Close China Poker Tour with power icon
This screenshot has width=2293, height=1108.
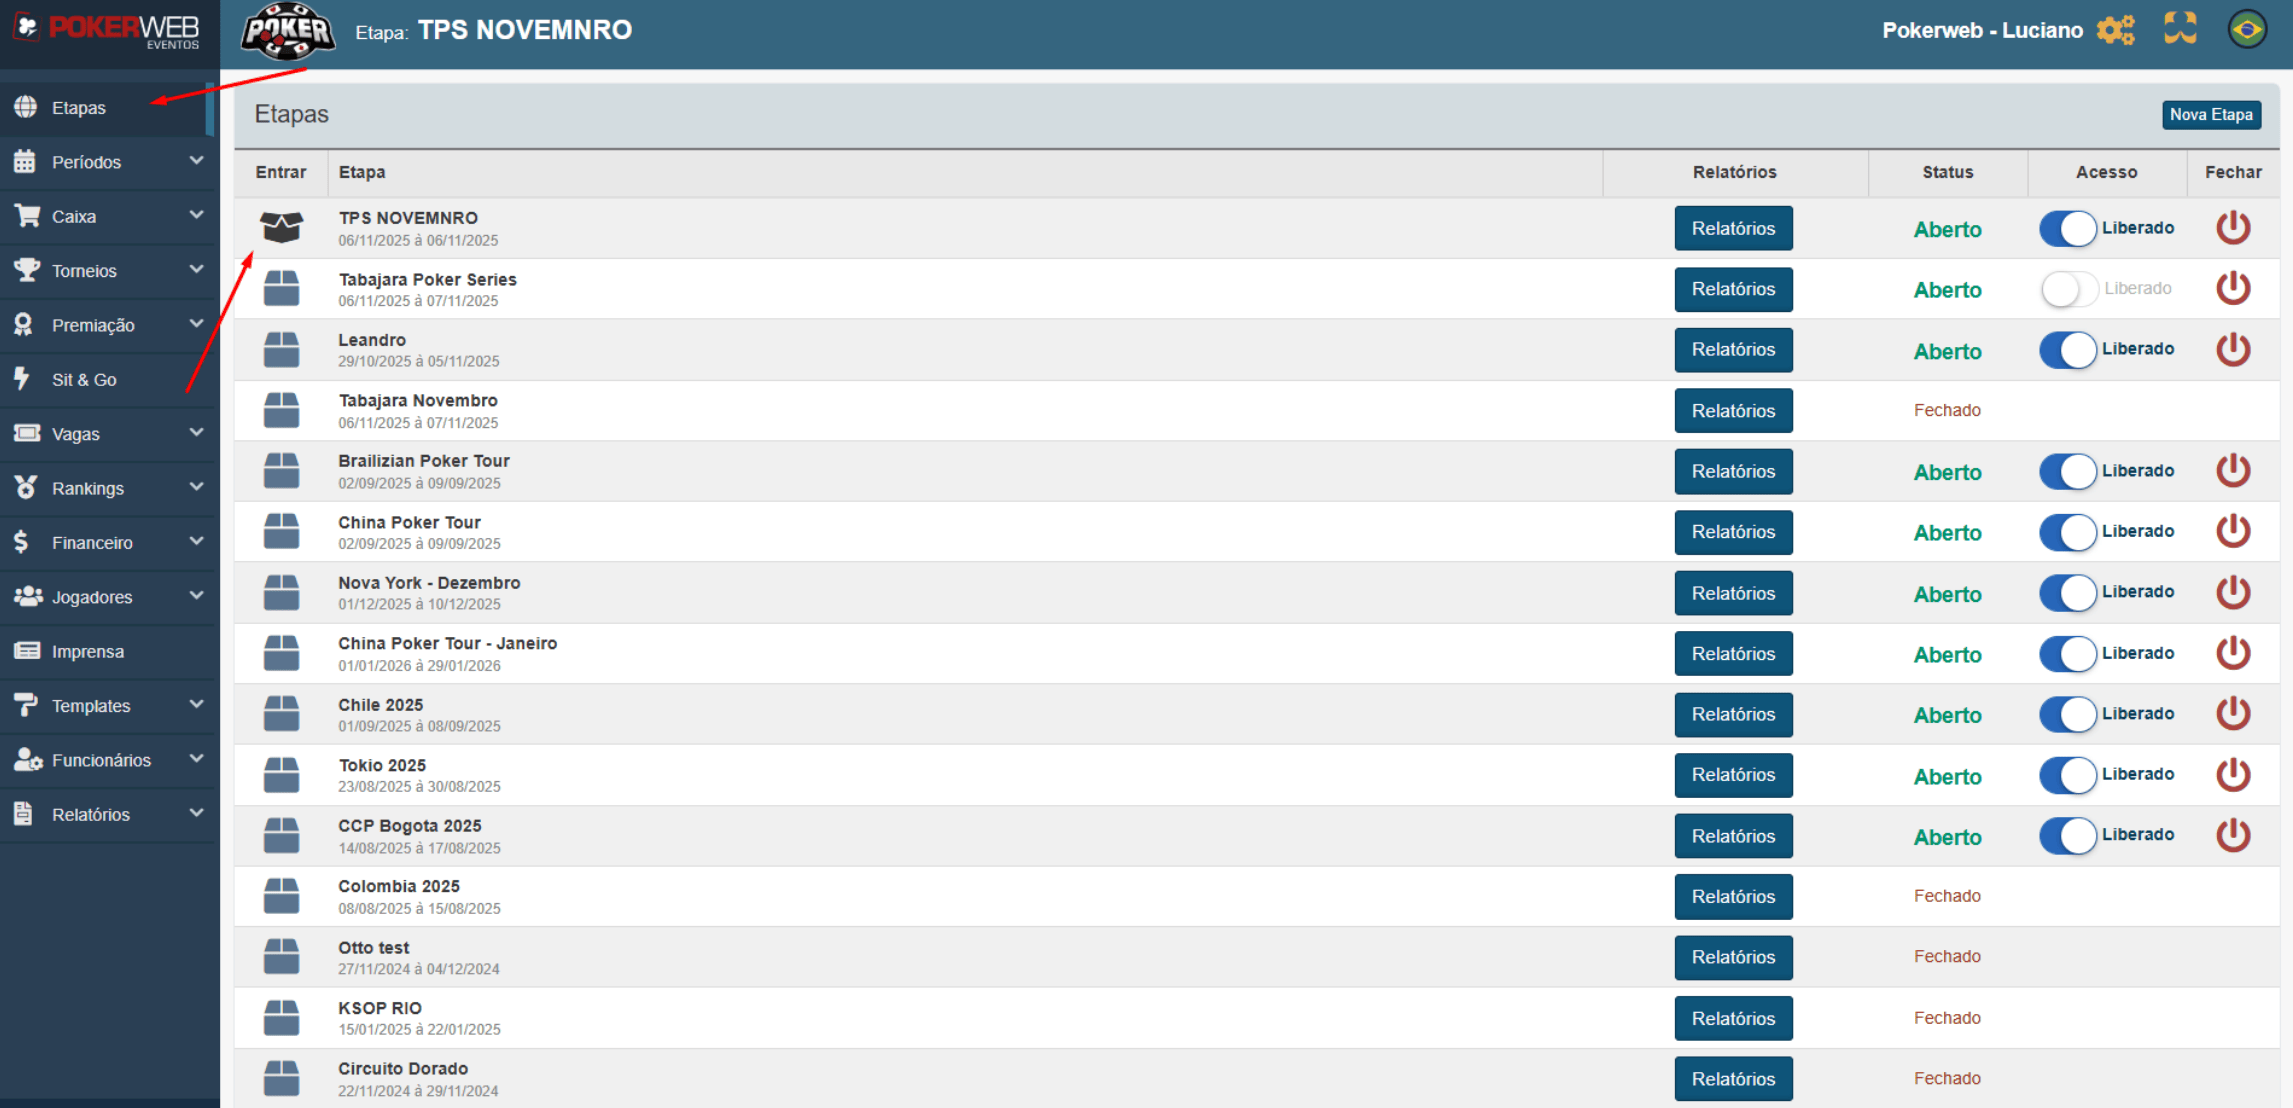pos(2233,532)
